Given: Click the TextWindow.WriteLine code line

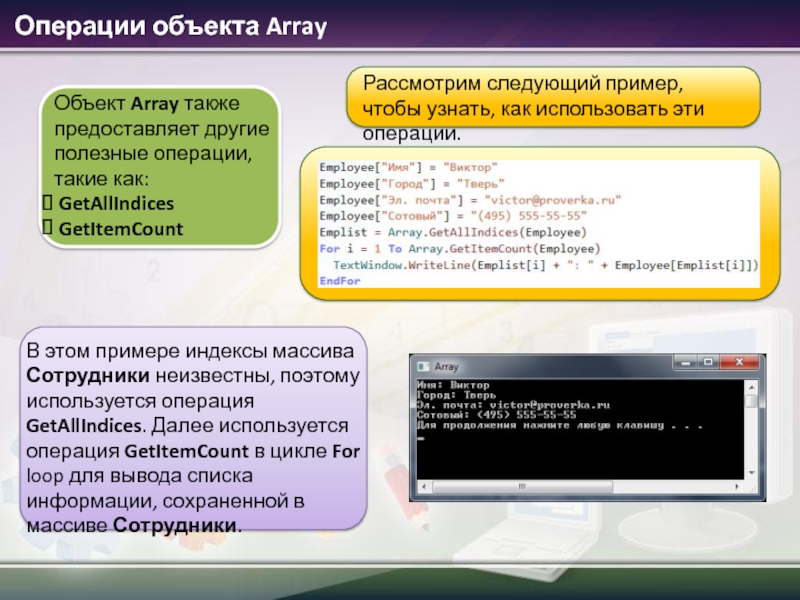Looking at the screenshot, I should click(x=545, y=265).
